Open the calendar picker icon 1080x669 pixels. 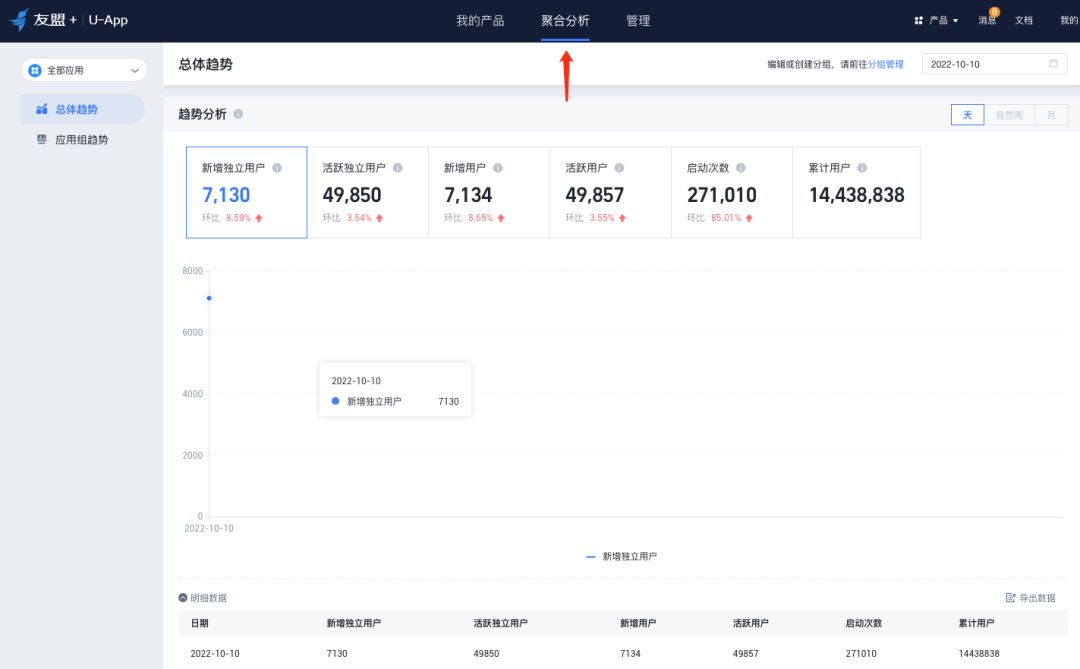[1053, 63]
